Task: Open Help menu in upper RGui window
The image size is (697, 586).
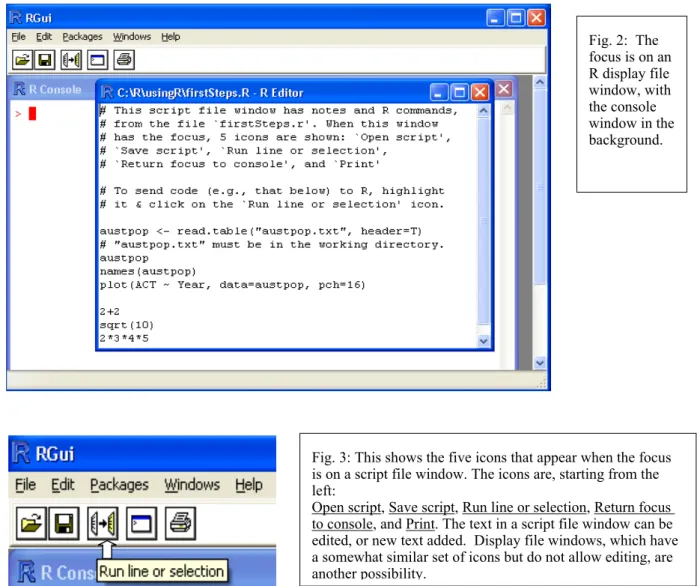Action: click(x=171, y=36)
